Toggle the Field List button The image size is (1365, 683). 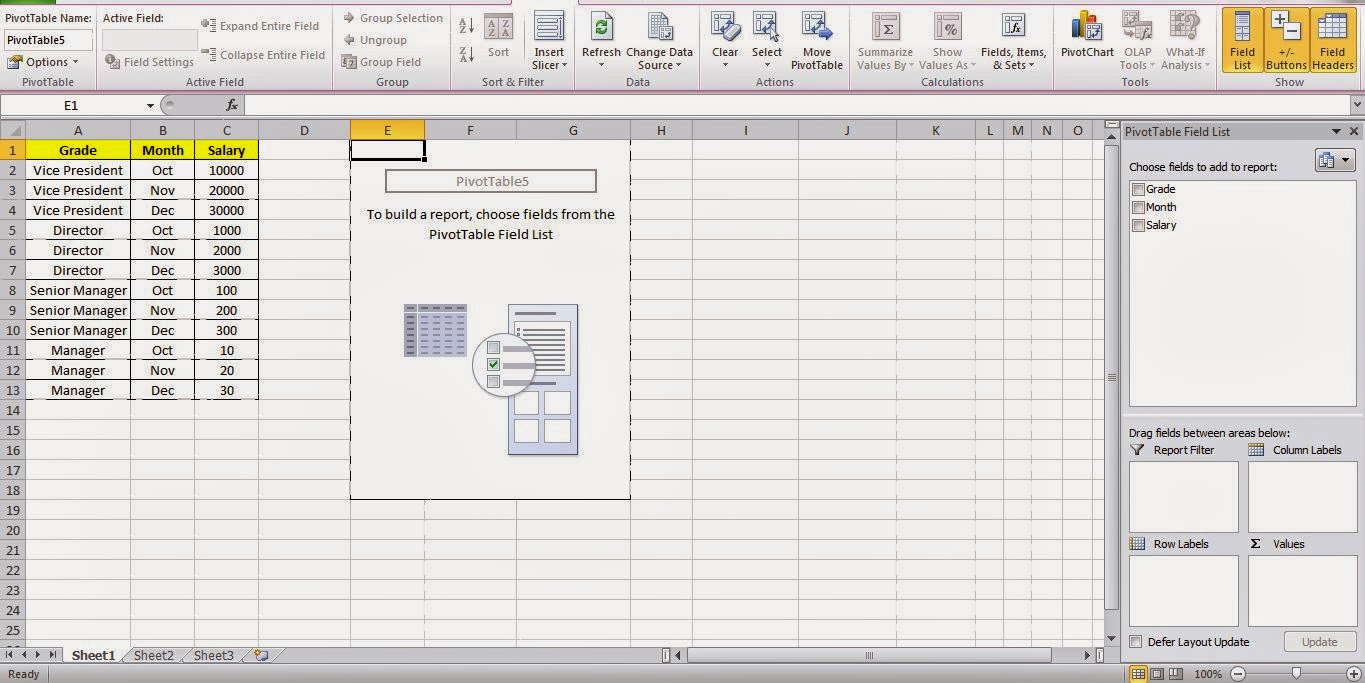coord(1242,40)
